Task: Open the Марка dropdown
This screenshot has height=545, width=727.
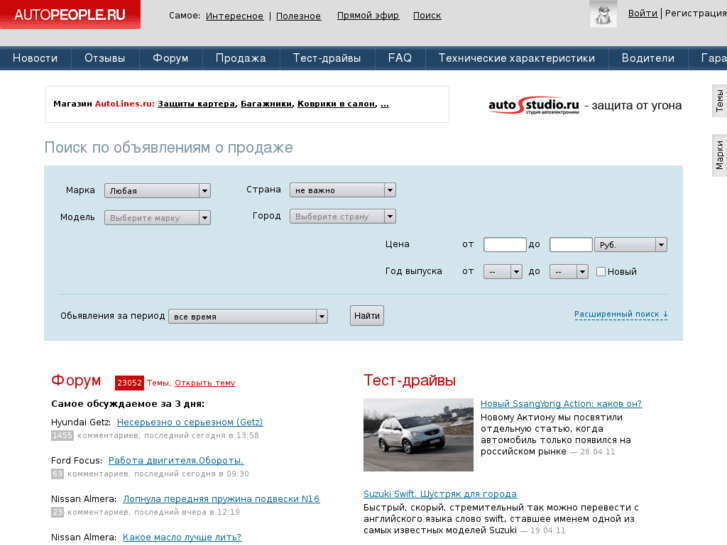Action: point(157,191)
